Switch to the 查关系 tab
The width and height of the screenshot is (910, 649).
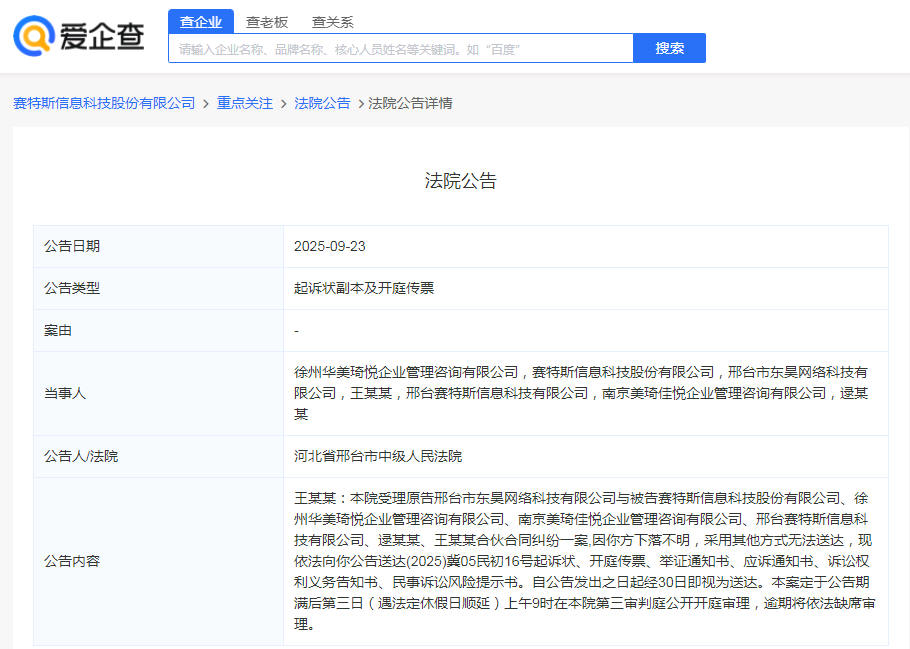pos(333,22)
